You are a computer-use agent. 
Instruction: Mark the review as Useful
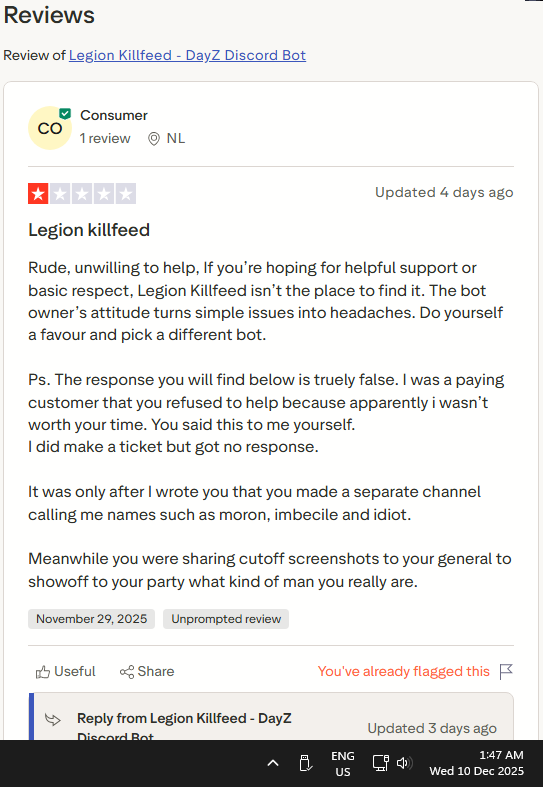[65, 672]
